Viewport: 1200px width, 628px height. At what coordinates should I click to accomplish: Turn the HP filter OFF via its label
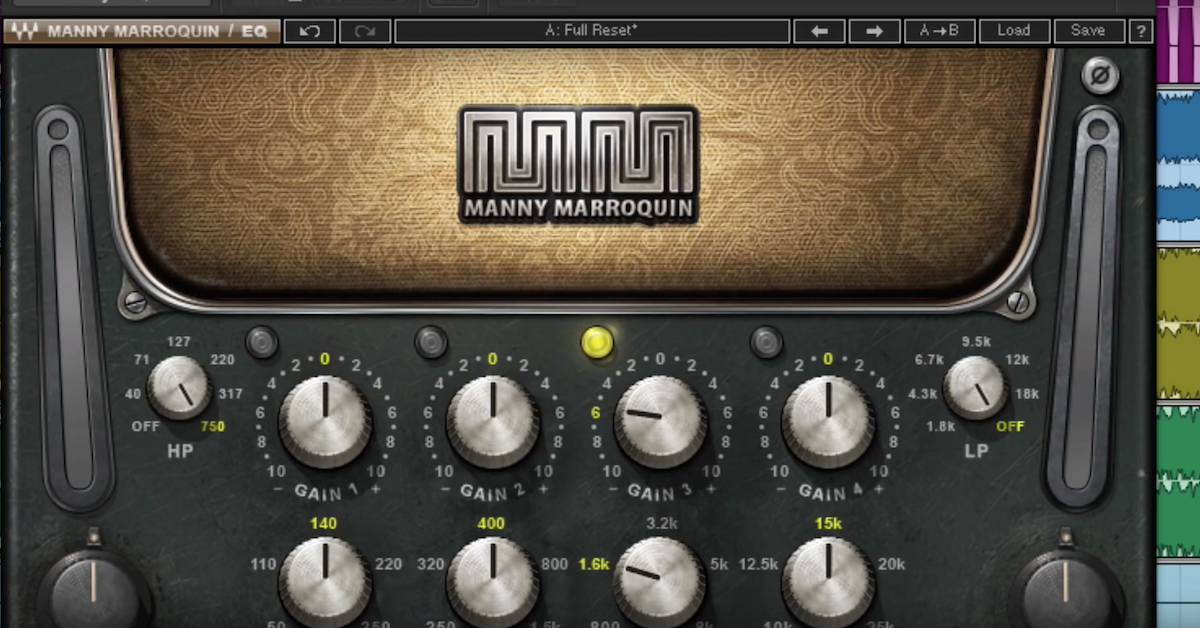(146, 427)
